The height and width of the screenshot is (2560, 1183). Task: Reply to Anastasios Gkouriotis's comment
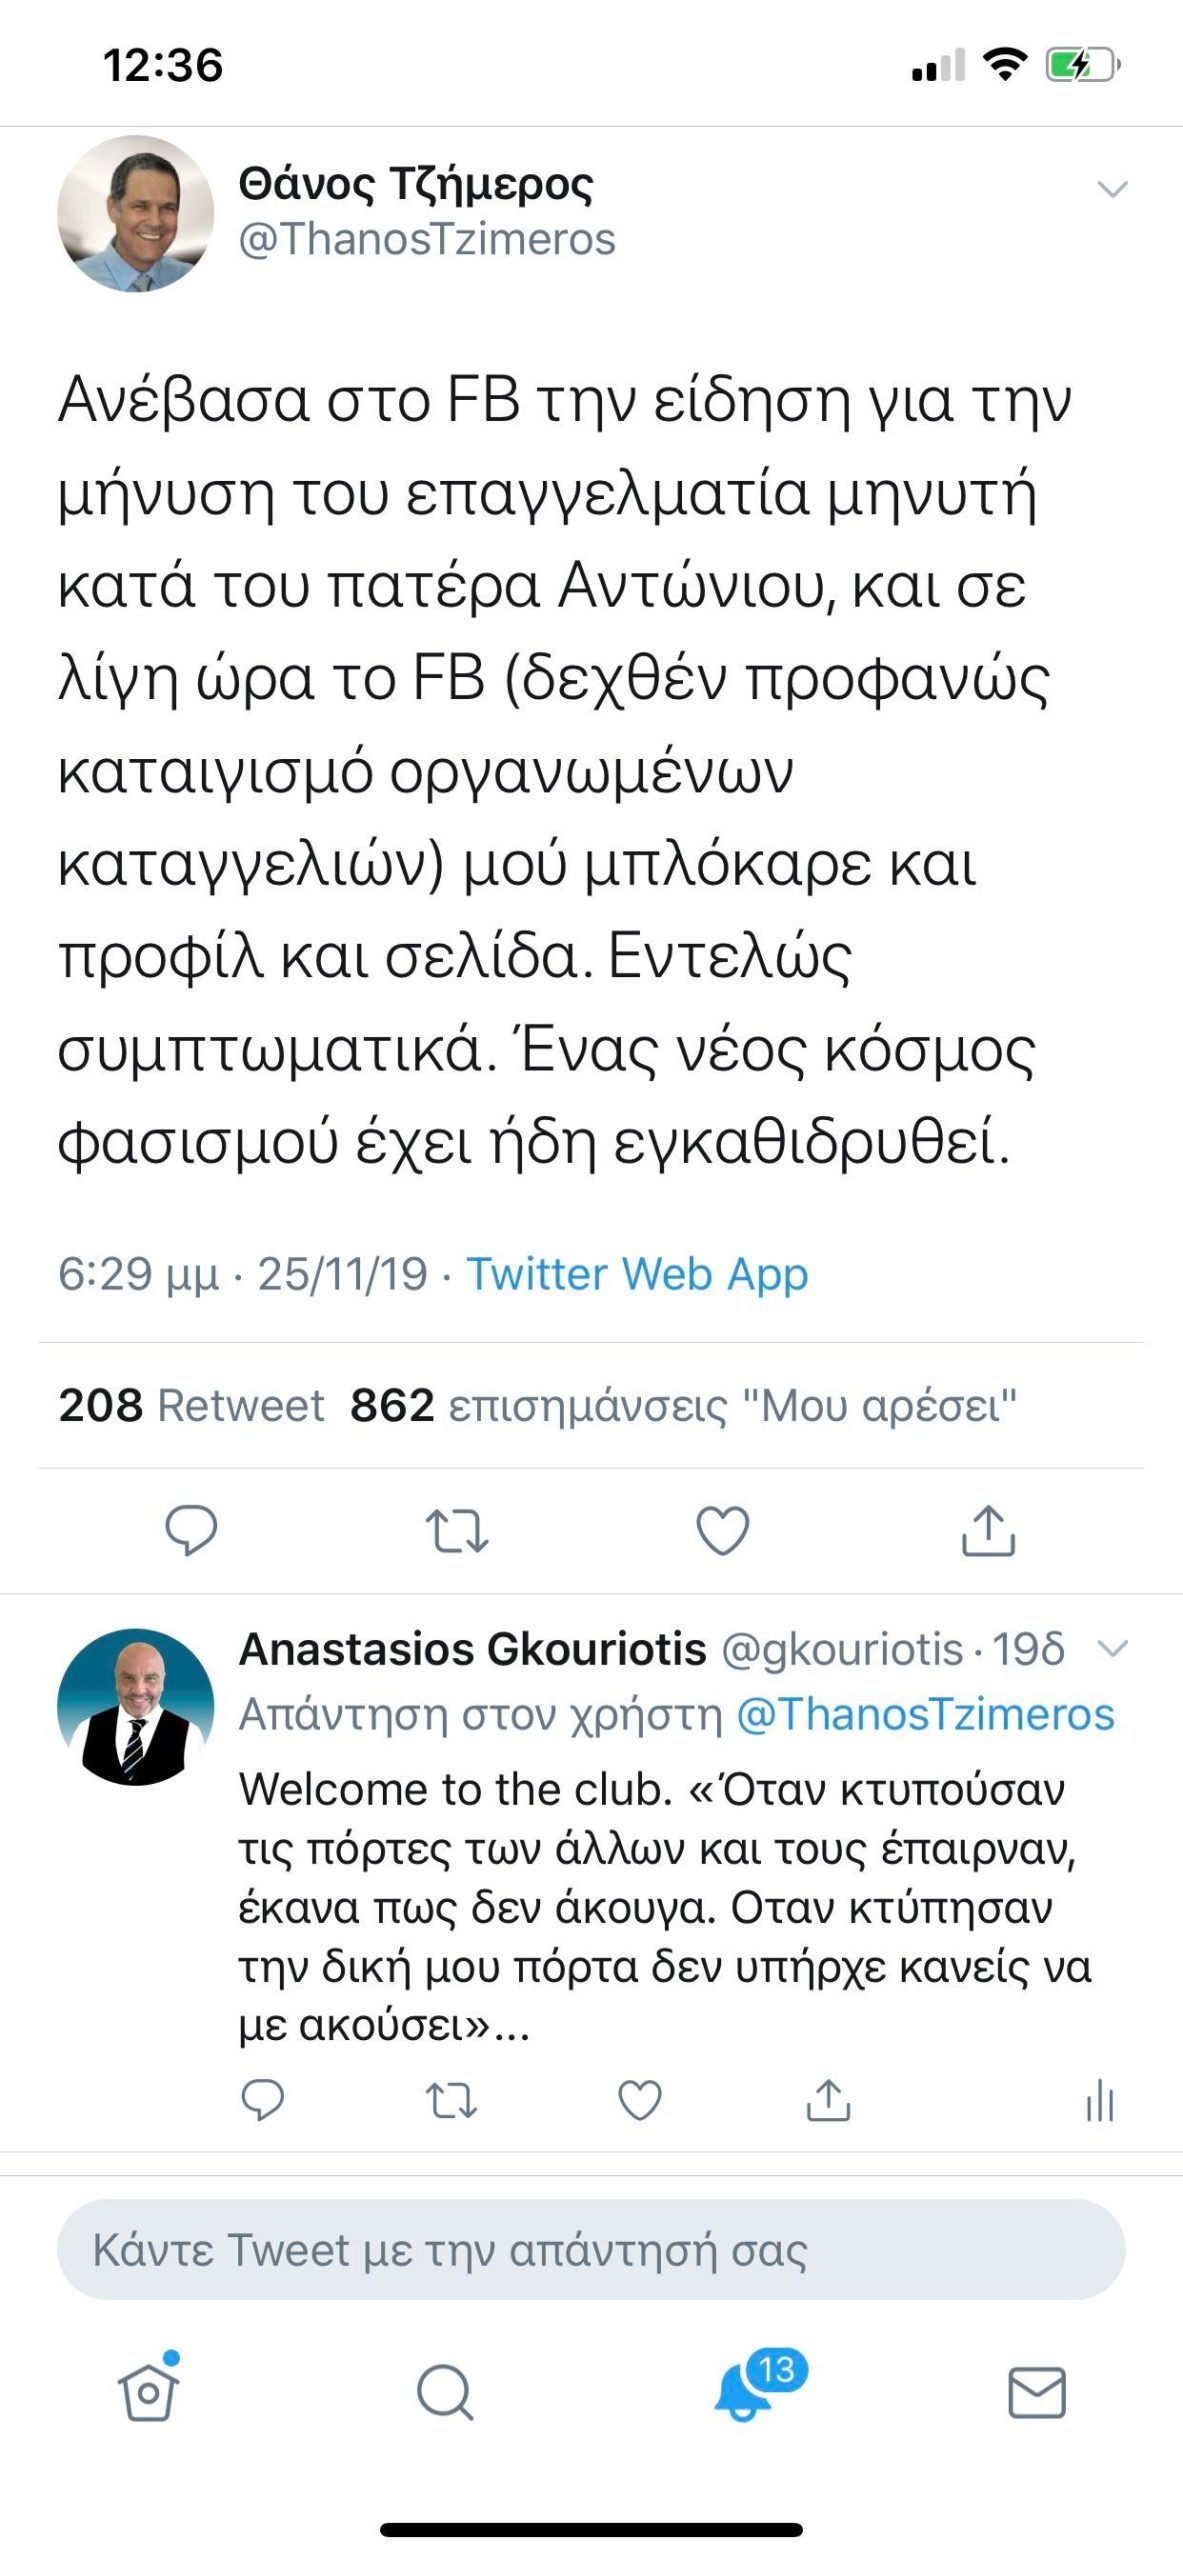tap(263, 2099)
